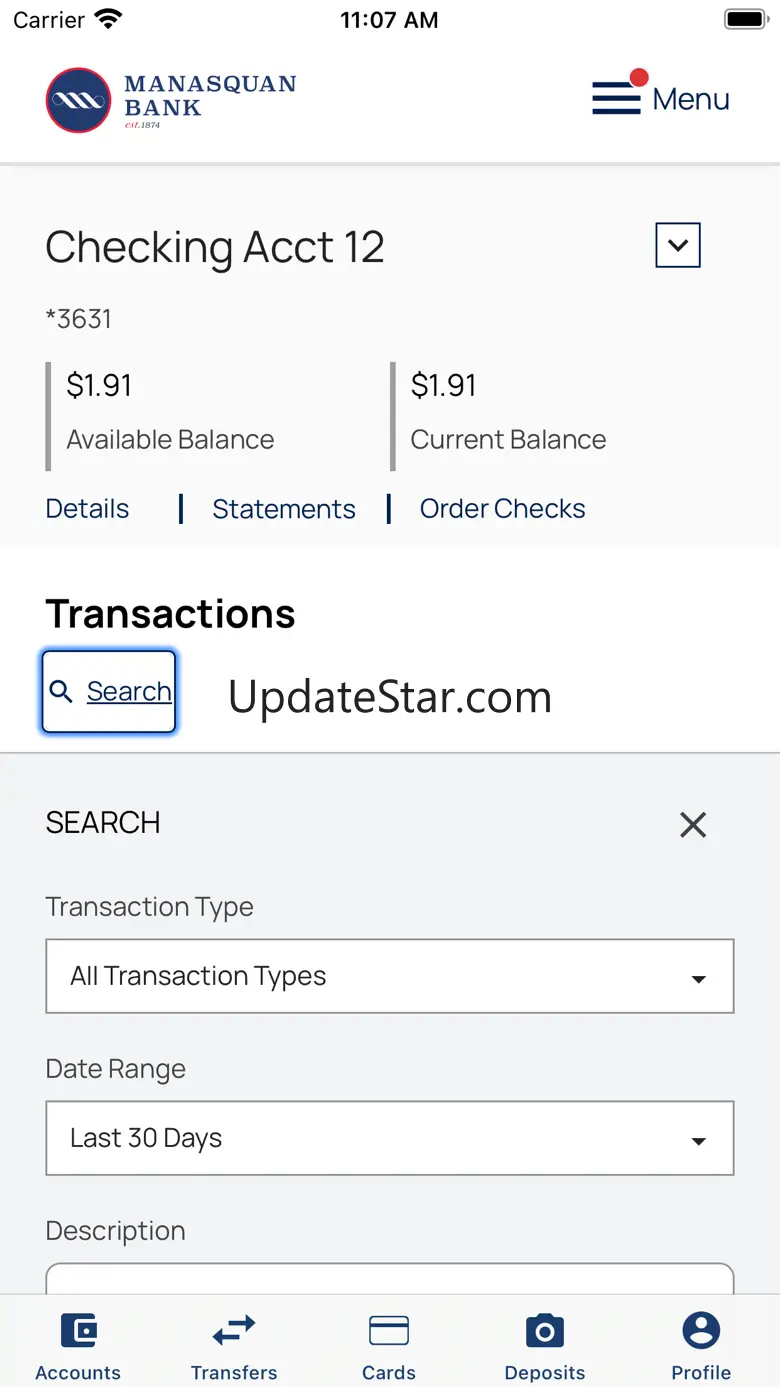Open account Details link
Image resolution: width=780 pixels, height=1387 pixels.
tap(87, 509)
